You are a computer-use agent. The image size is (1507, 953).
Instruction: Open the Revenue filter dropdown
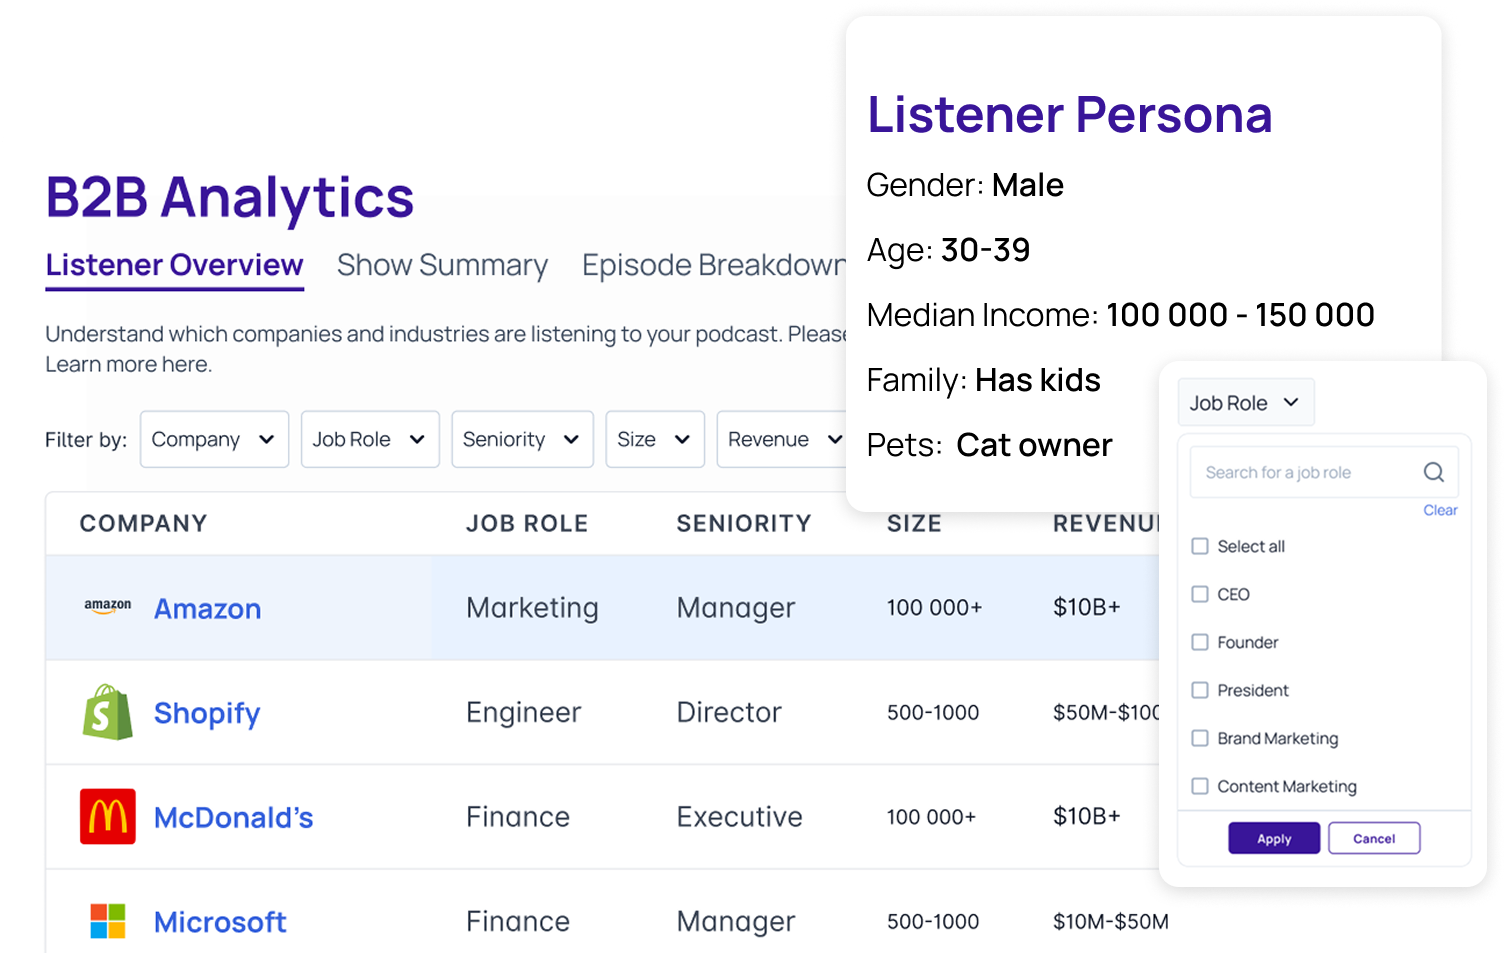782,439
